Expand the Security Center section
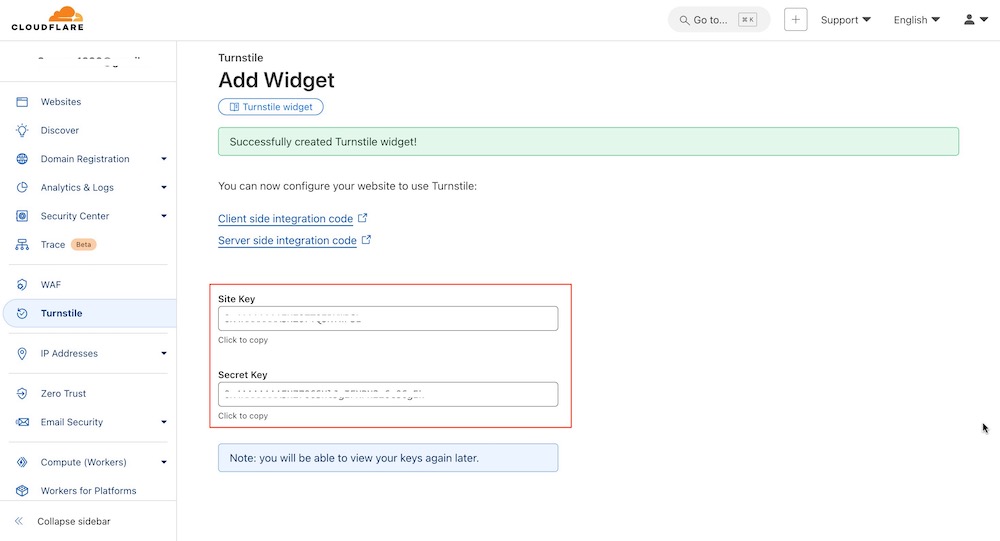The width and height of the screenshot is (1000, 541). click(163, 216)
